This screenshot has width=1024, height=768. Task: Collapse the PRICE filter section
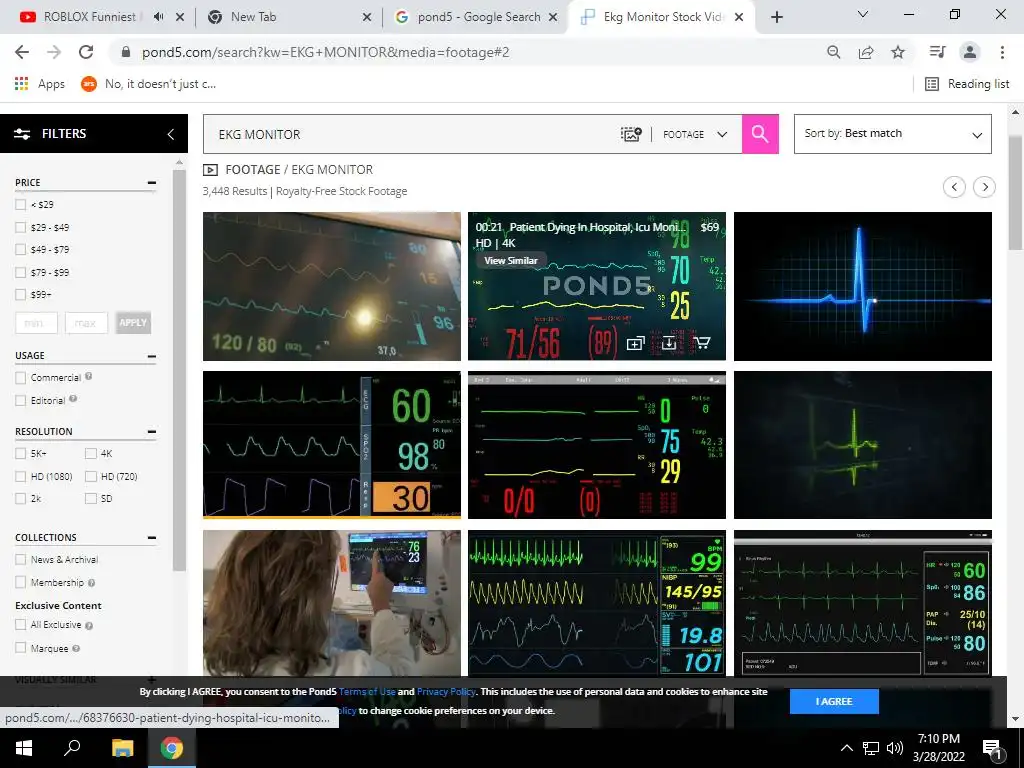click(x=152, y=183)
